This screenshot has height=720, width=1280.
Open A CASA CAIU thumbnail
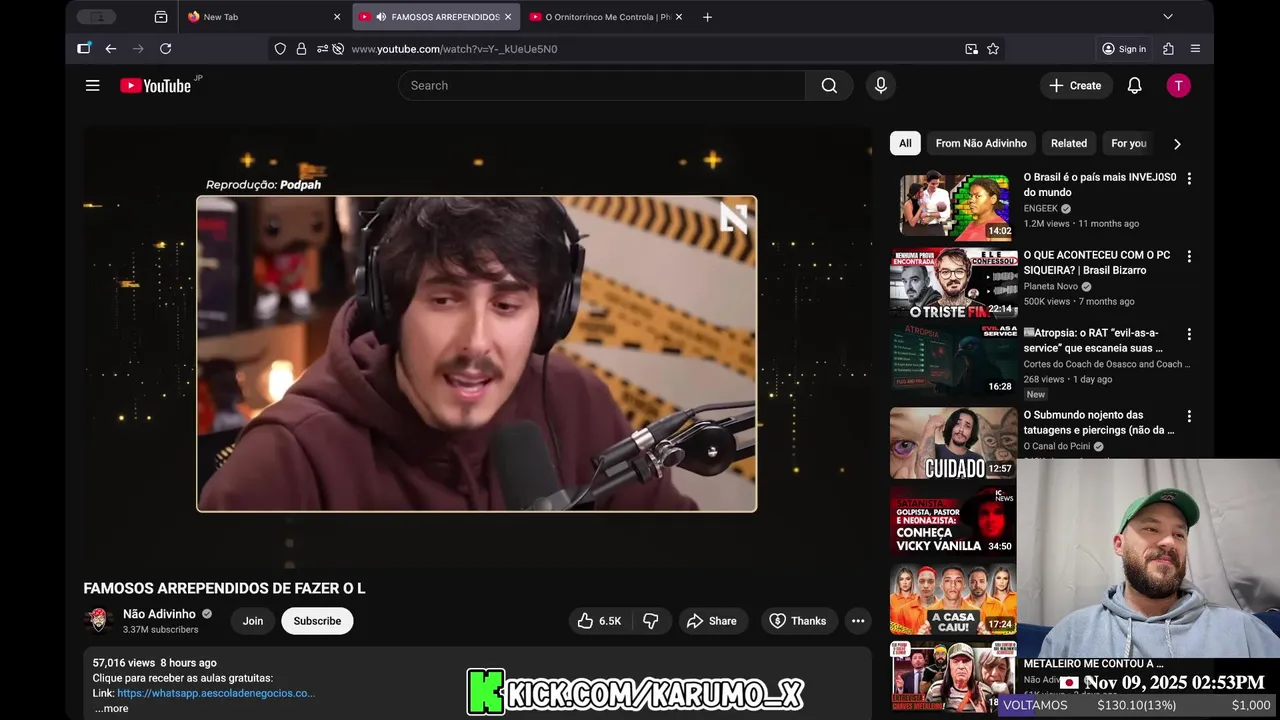pyautogui.click(x=953, y=599)
